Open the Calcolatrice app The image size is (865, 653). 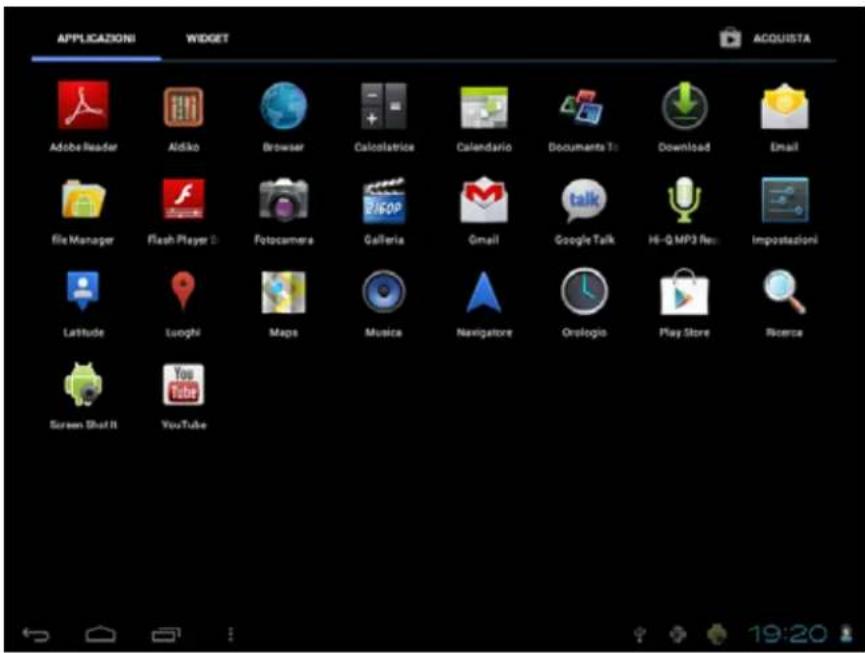point(383,105)
